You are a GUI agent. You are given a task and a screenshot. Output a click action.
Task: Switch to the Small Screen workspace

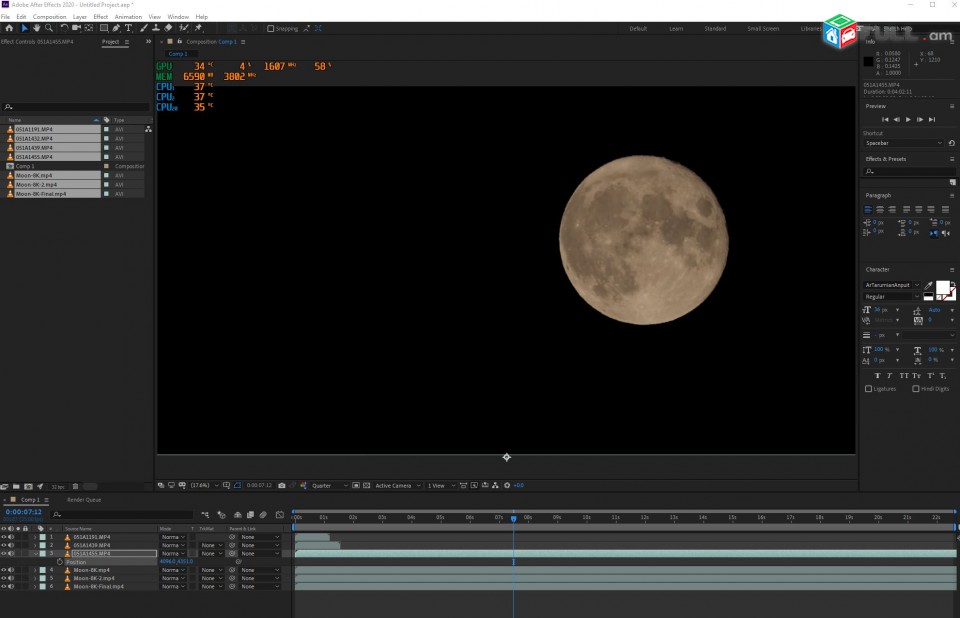(x=763, y=29)
